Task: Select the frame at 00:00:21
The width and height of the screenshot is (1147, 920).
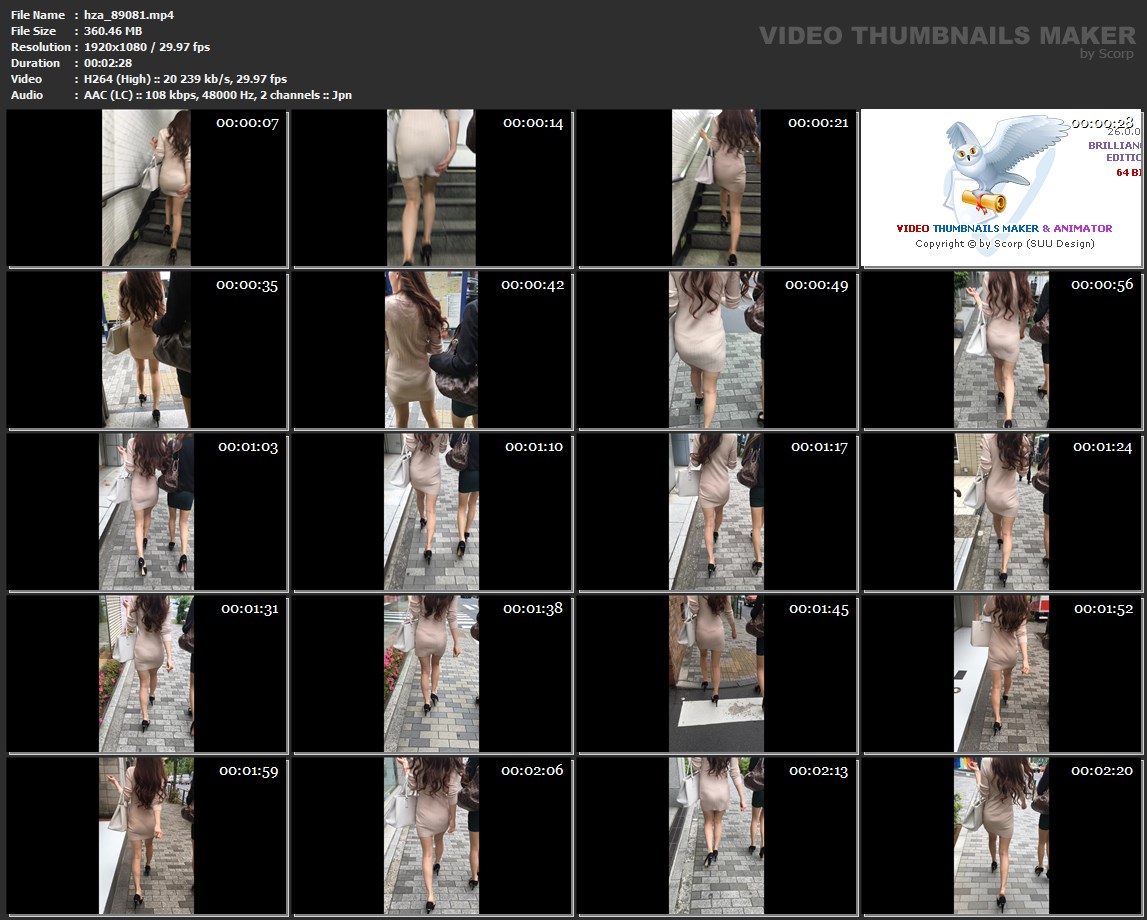Action: pyautogui.click(x=717, y=188)
